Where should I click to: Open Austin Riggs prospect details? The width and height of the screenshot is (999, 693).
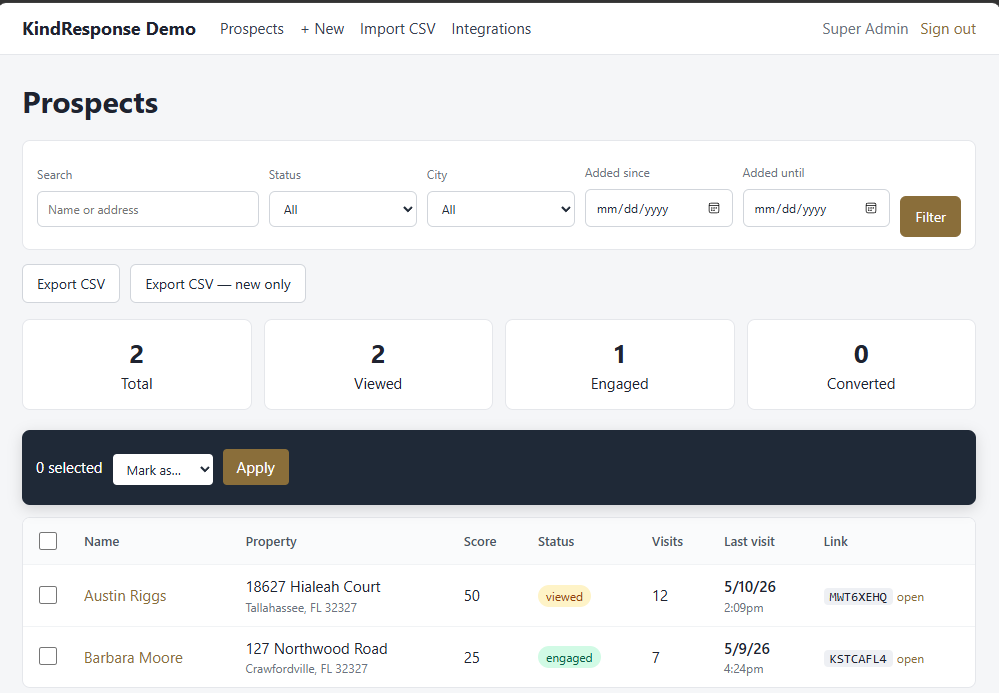point(125,596)
